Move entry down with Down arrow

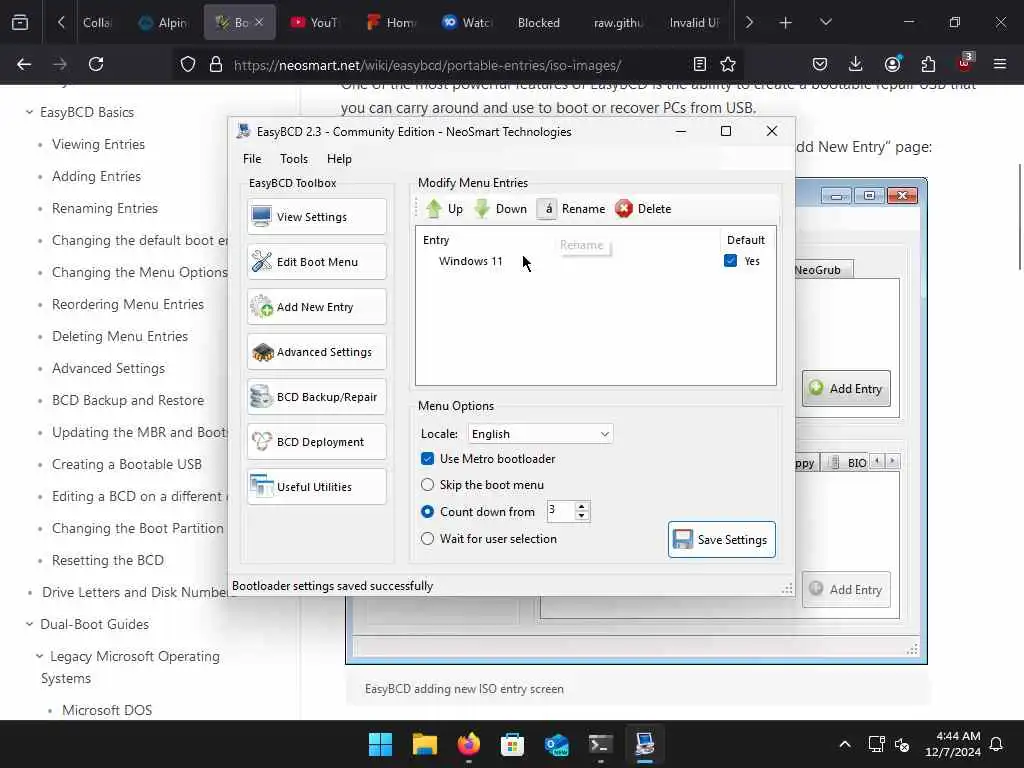click(501, 209)
